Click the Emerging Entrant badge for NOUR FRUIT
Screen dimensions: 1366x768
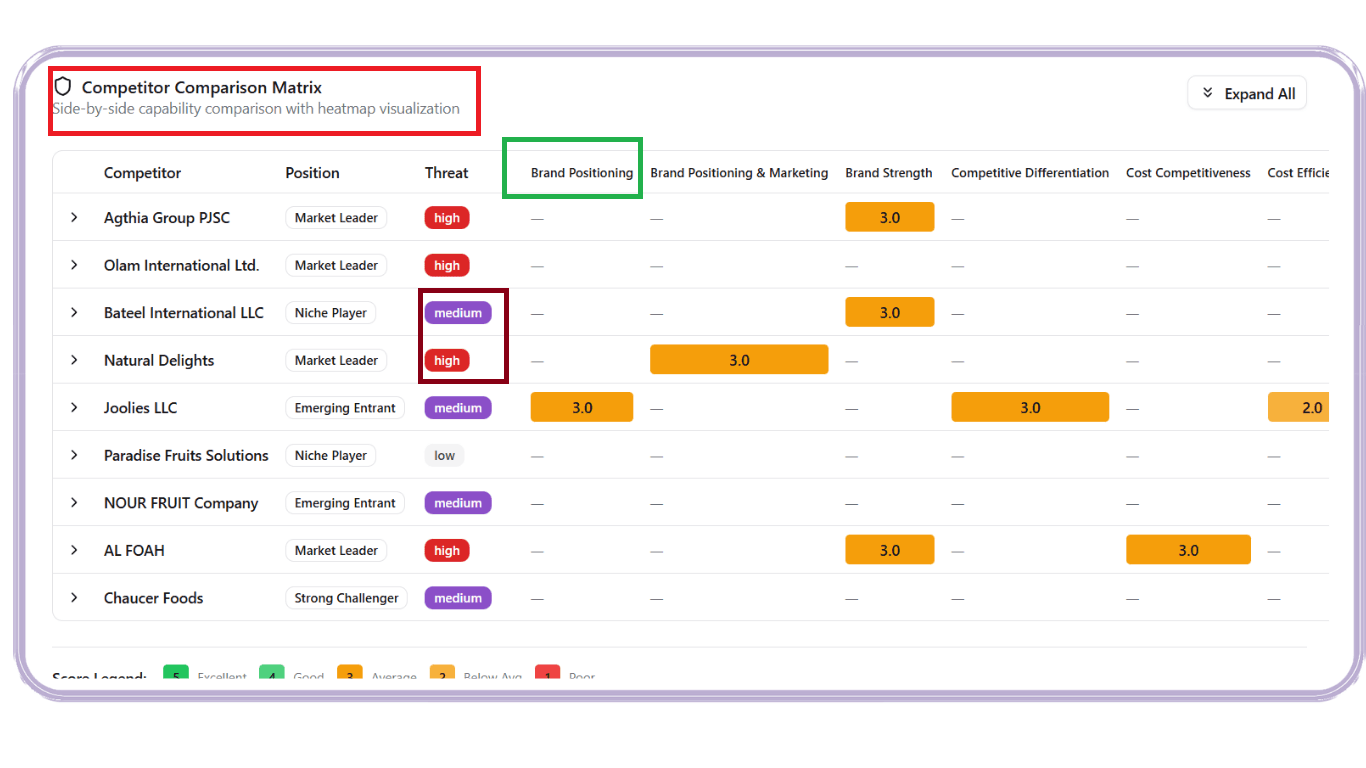345,503
